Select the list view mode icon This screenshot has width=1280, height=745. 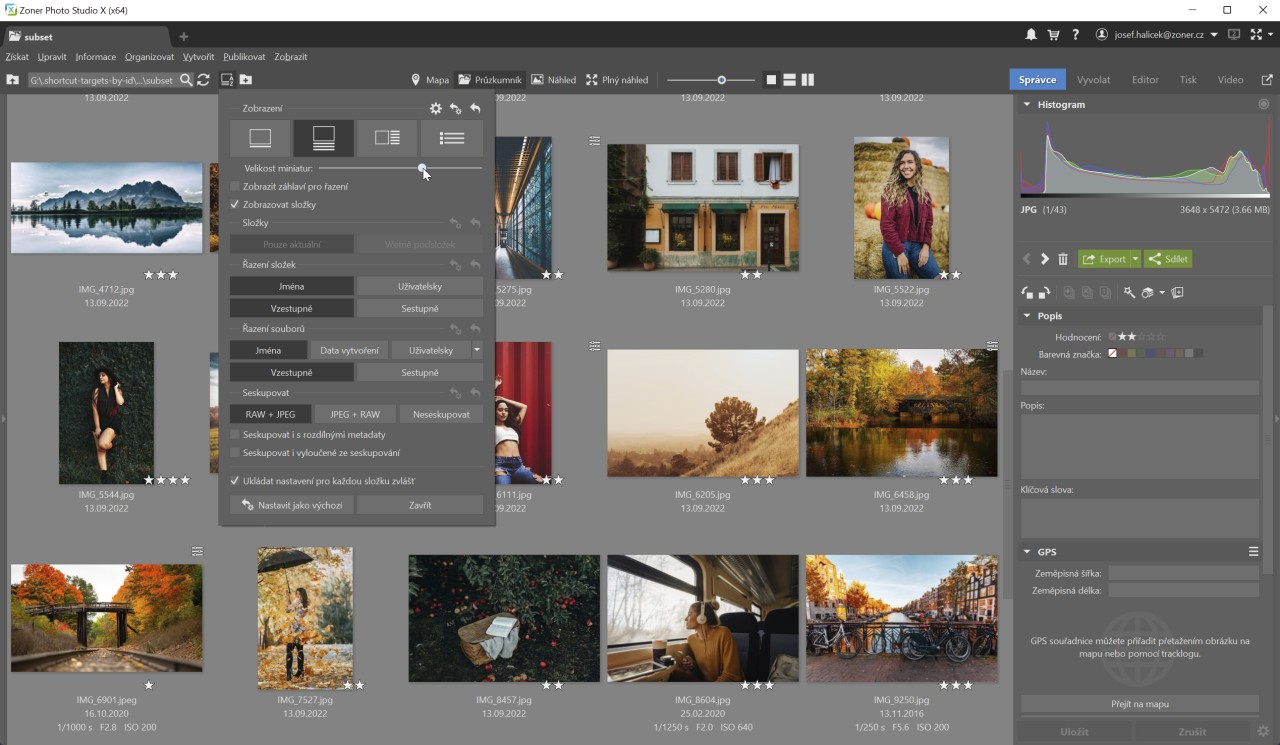[x=452, y=137]
